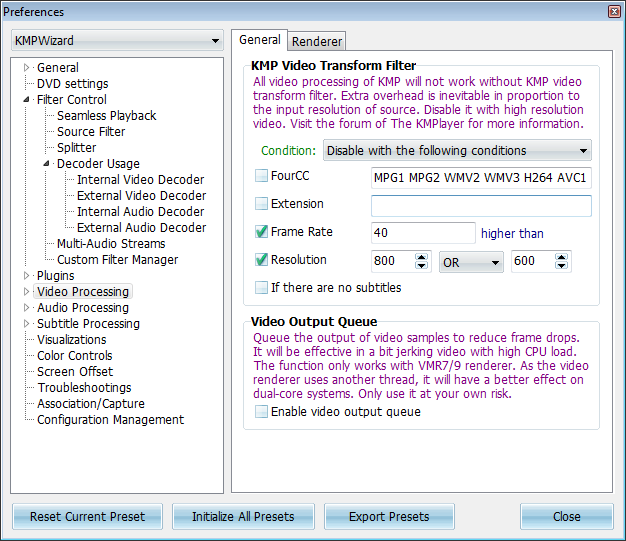Image resolution: width=626 pixels, height=541 pixels.
Task: Click the Export Presets button
Action: pyautogui.click(x=389, y=516)
